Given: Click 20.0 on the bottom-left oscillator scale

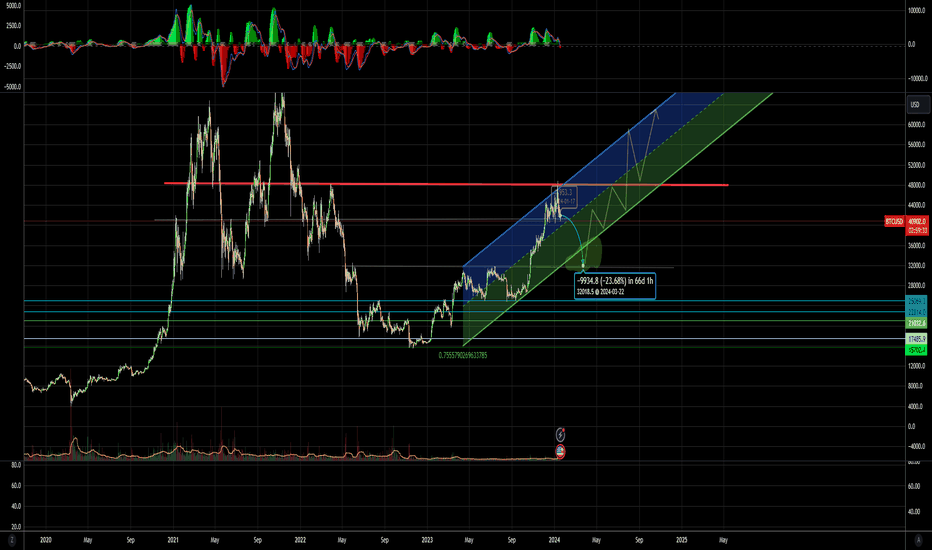Looking at the screenshot, I should pos(16,526).
